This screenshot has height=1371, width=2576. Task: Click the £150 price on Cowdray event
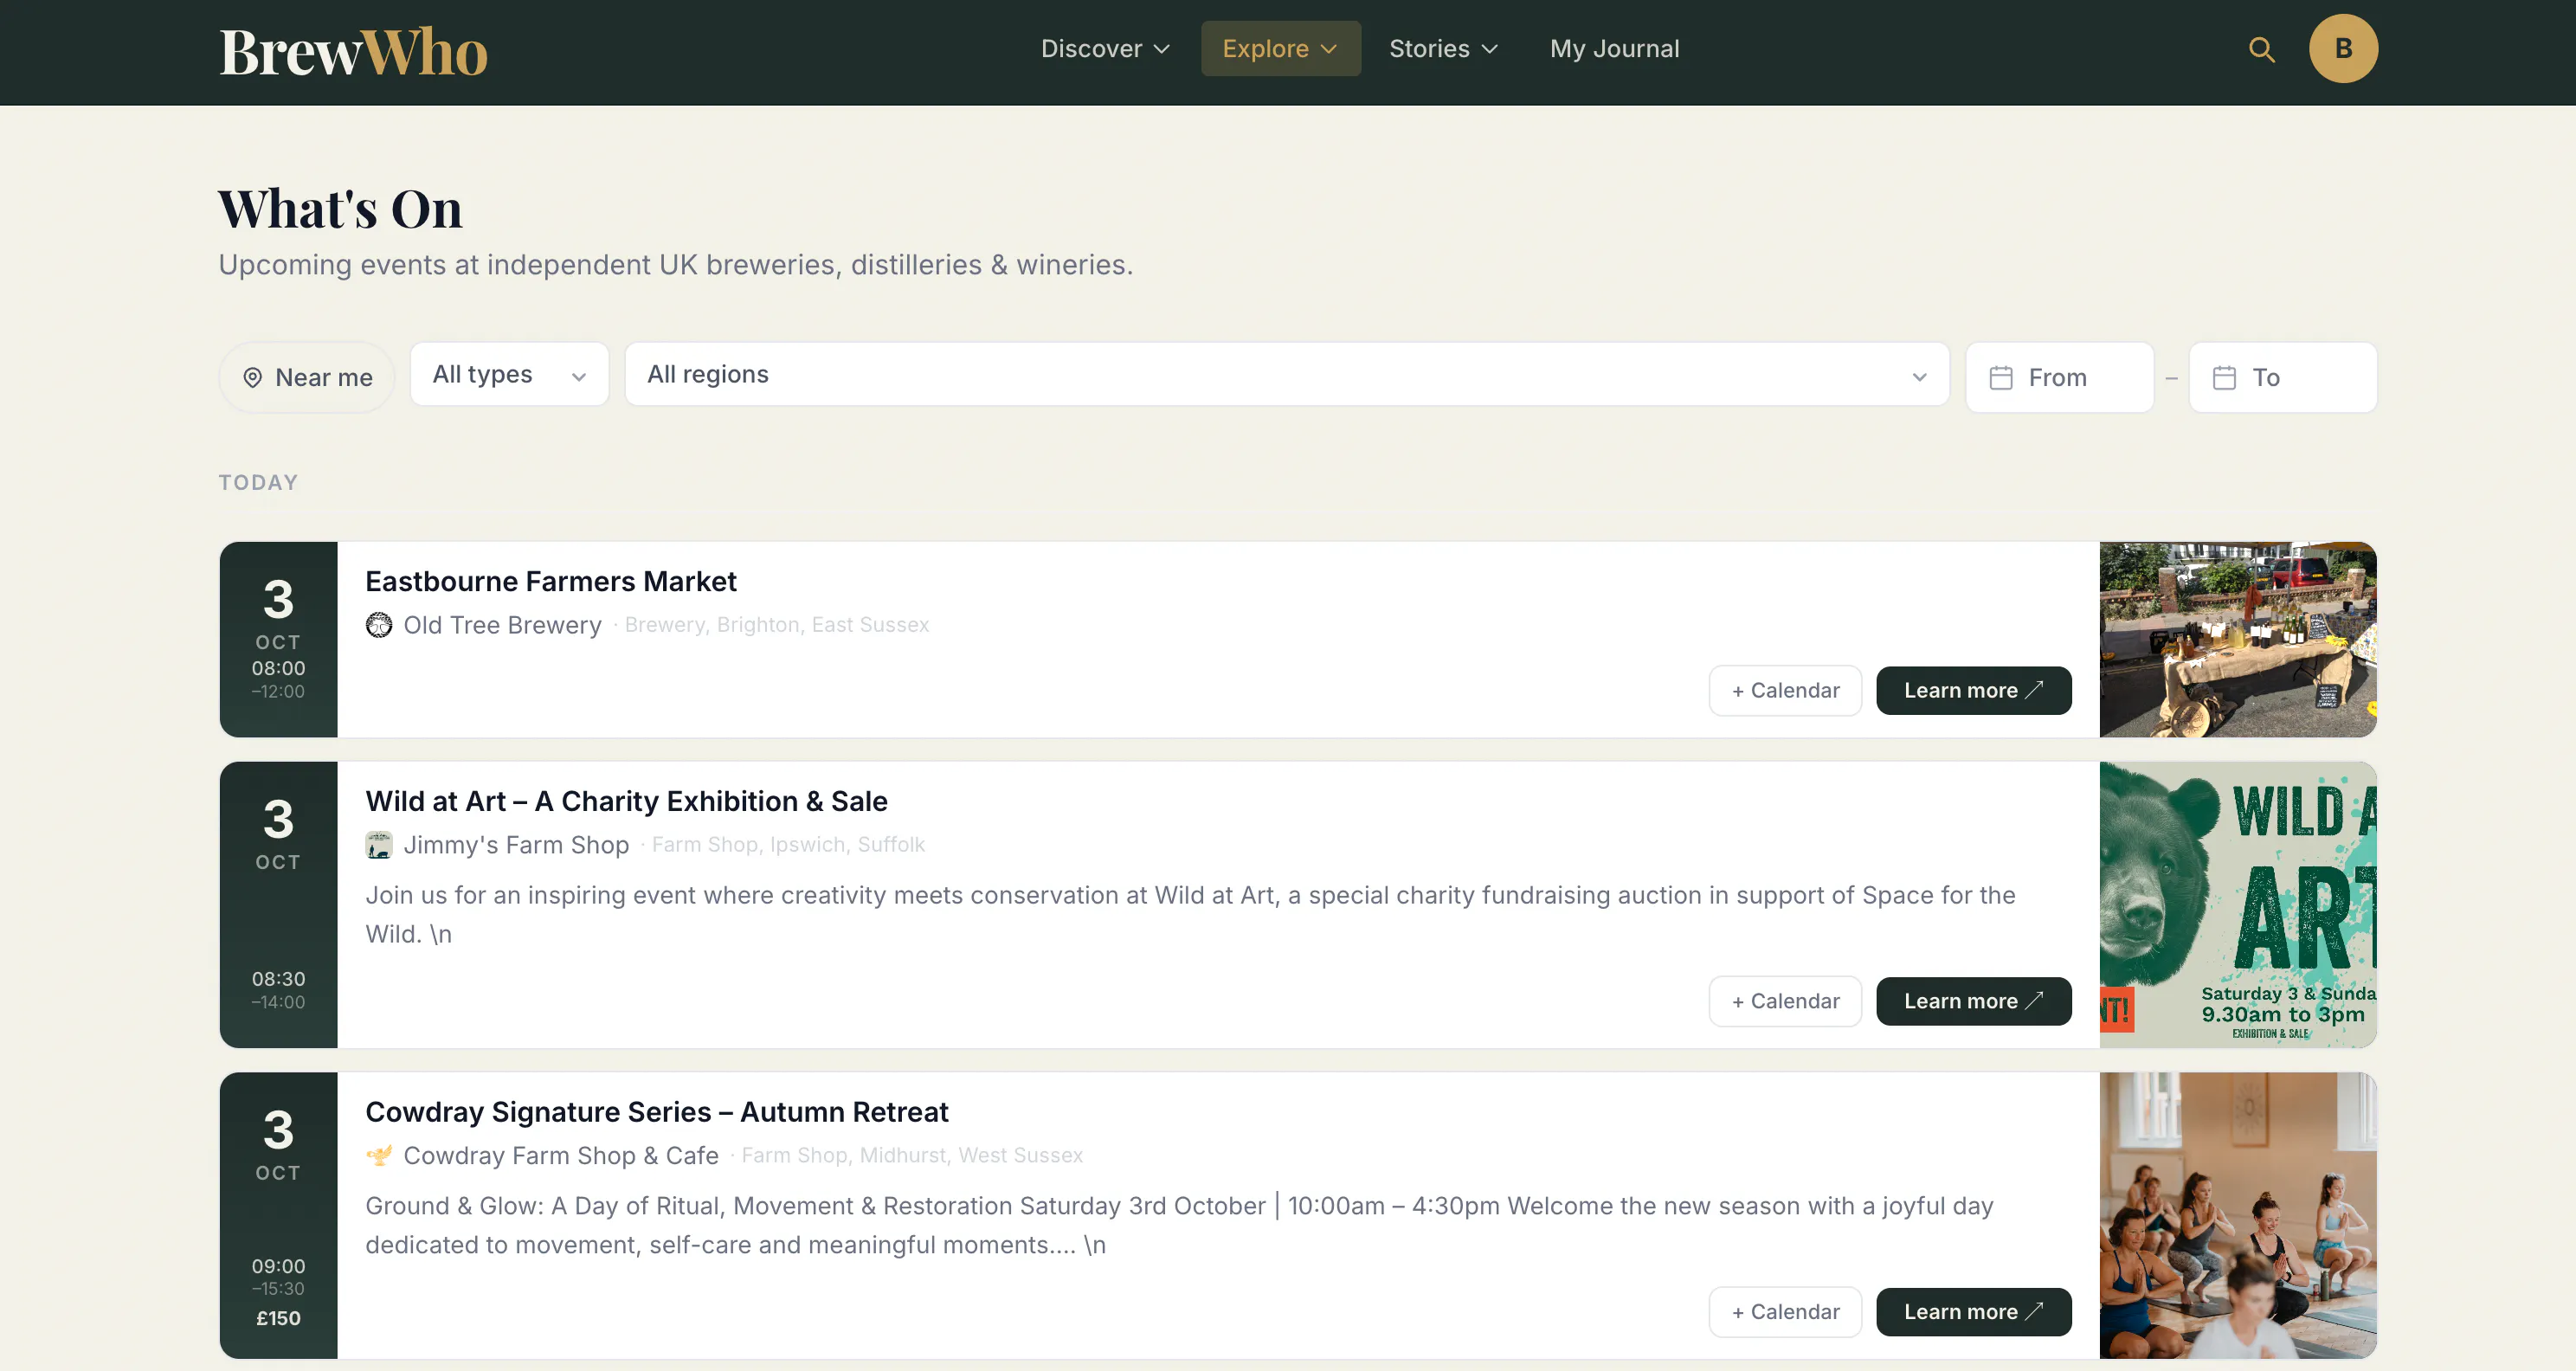278,1319
